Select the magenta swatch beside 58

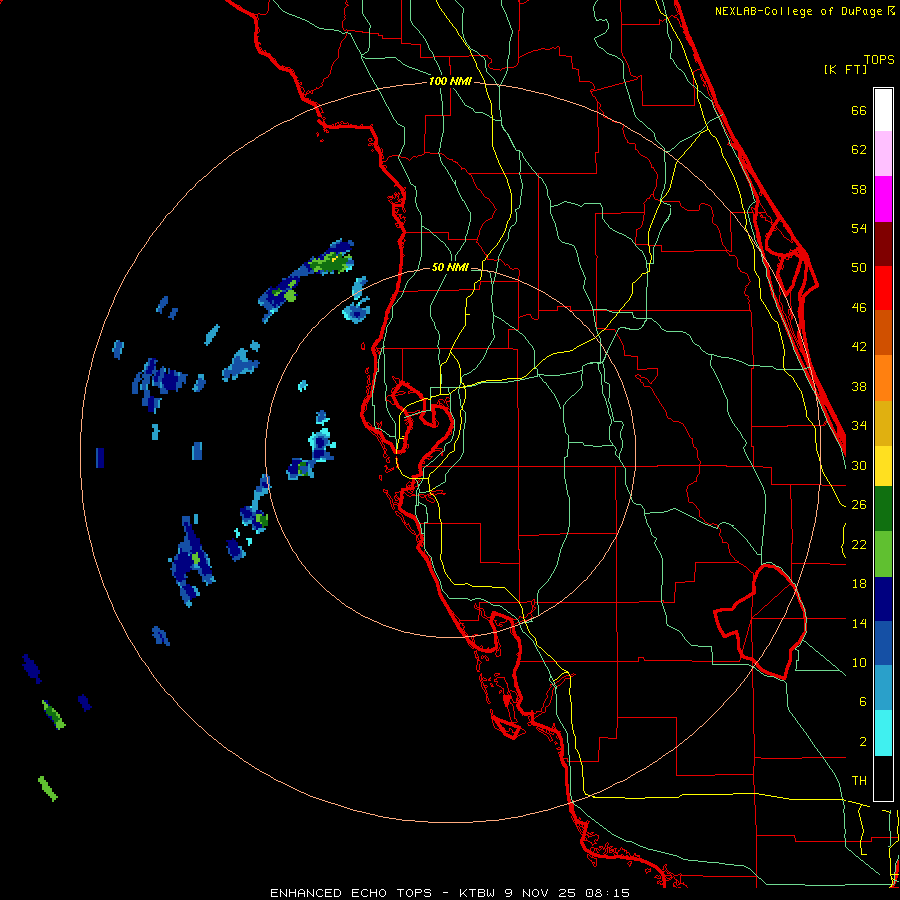click(883, 199)
